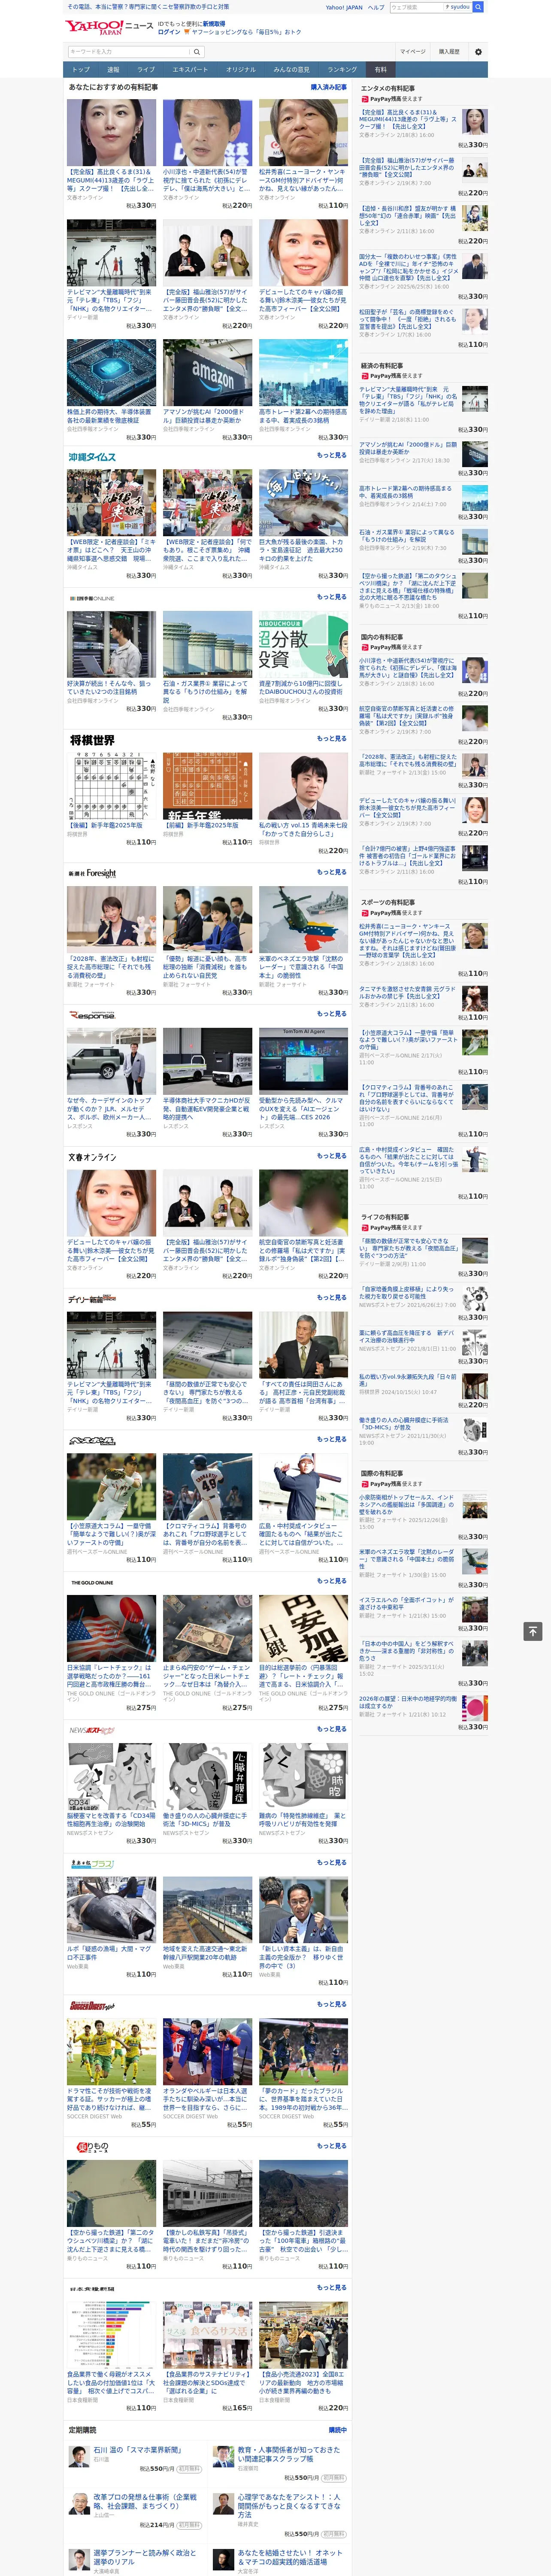Screen dimensions: 551x2576
Task: Select the 有料 tab
Action: click(381, 70)
